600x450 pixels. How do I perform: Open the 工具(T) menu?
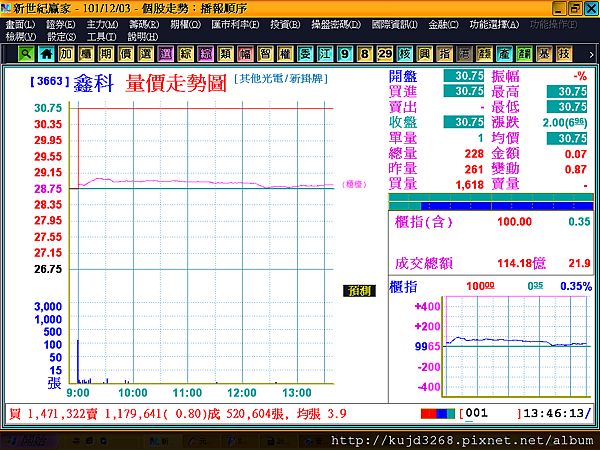(x=101, y=37)
